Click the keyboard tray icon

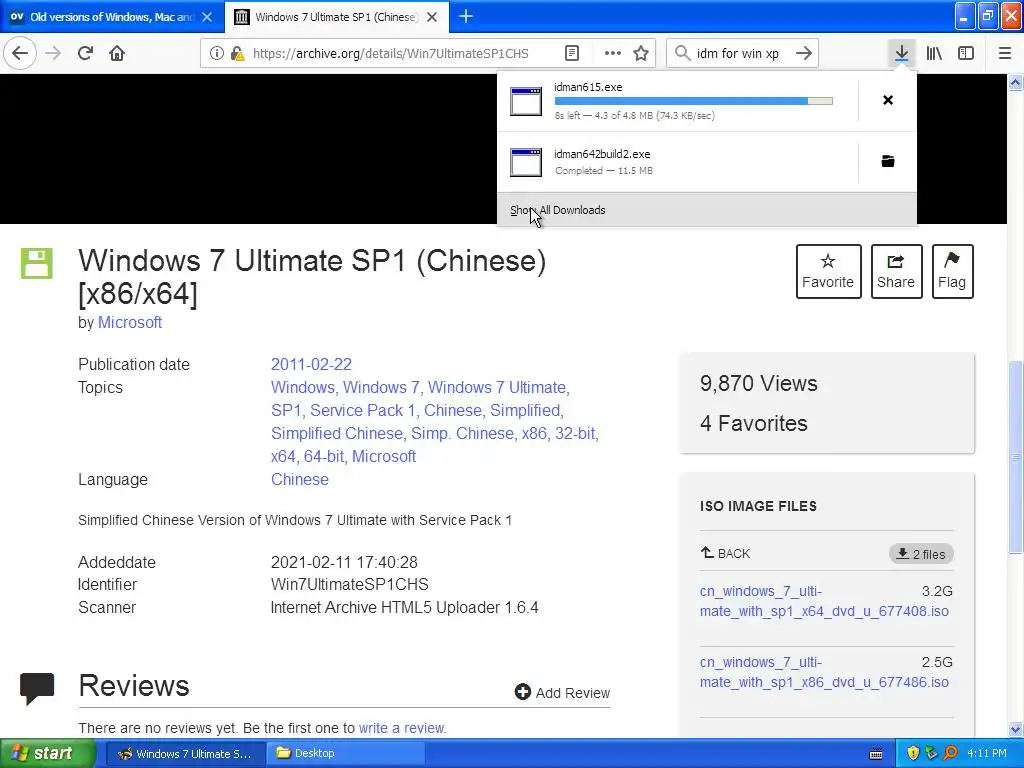click(876, 754)
